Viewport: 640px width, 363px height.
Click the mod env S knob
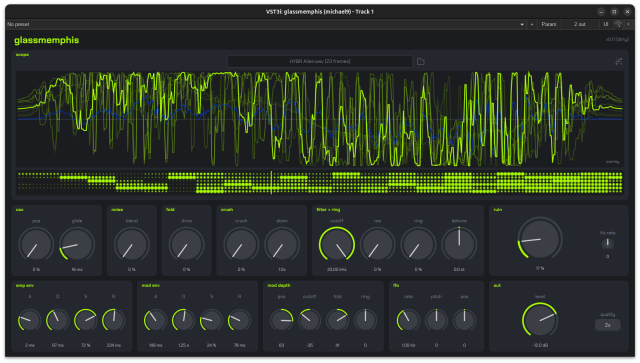click(211, 321)
